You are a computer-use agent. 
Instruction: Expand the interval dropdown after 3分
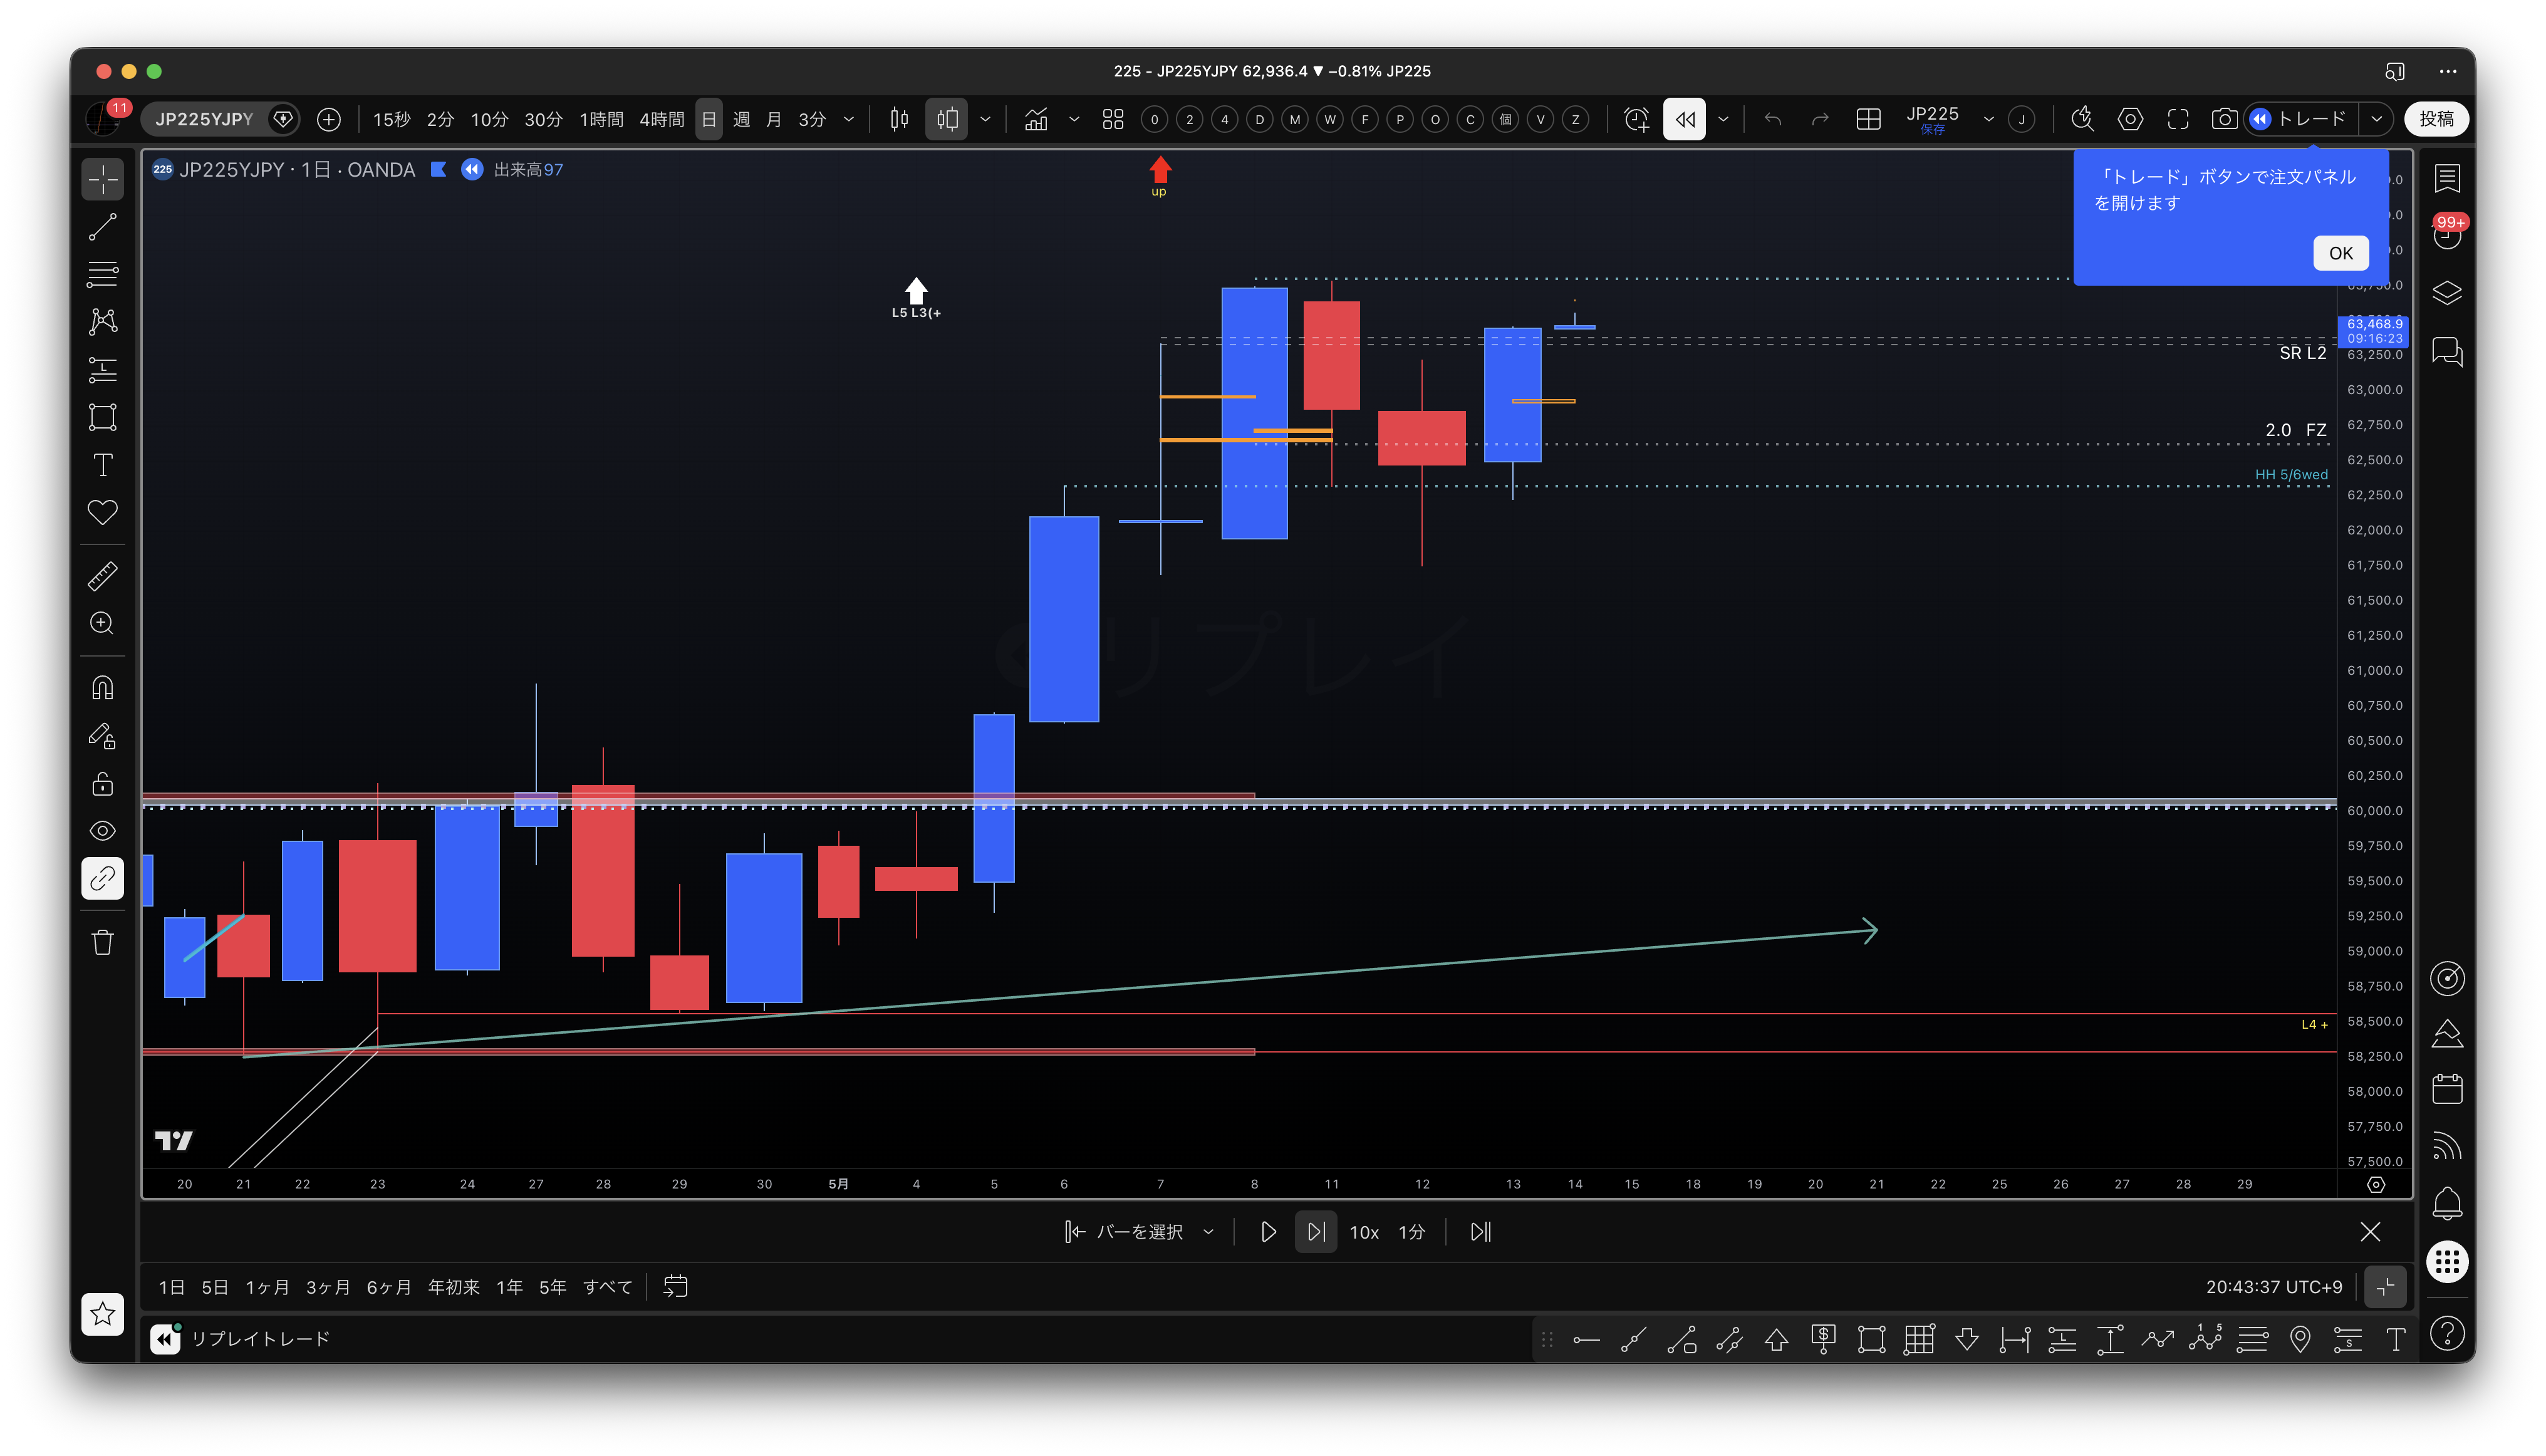[849, 119]
